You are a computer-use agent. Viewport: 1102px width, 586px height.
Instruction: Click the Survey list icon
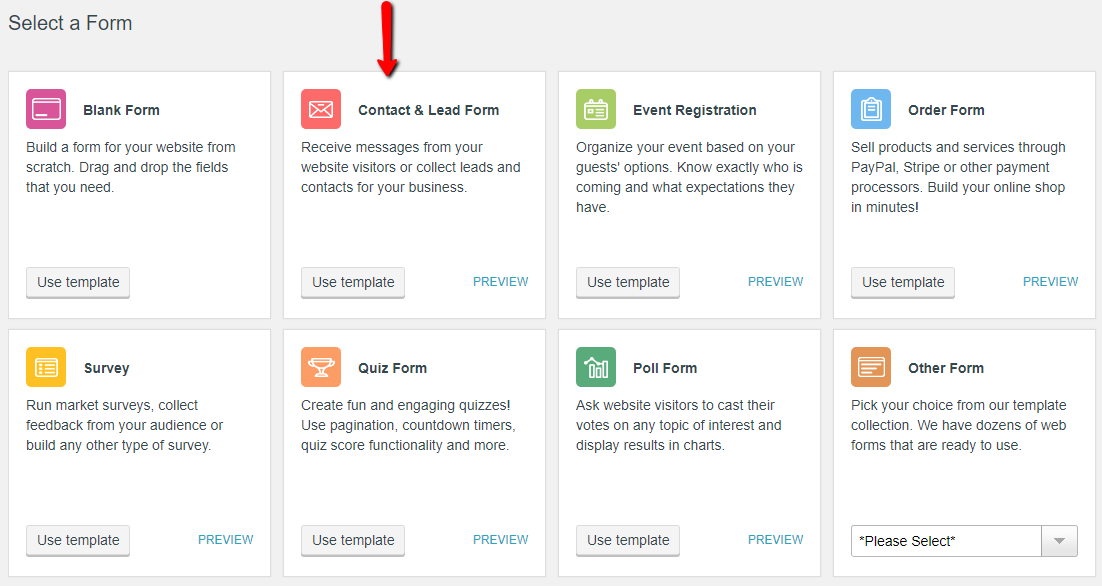[x=45, y=368]
